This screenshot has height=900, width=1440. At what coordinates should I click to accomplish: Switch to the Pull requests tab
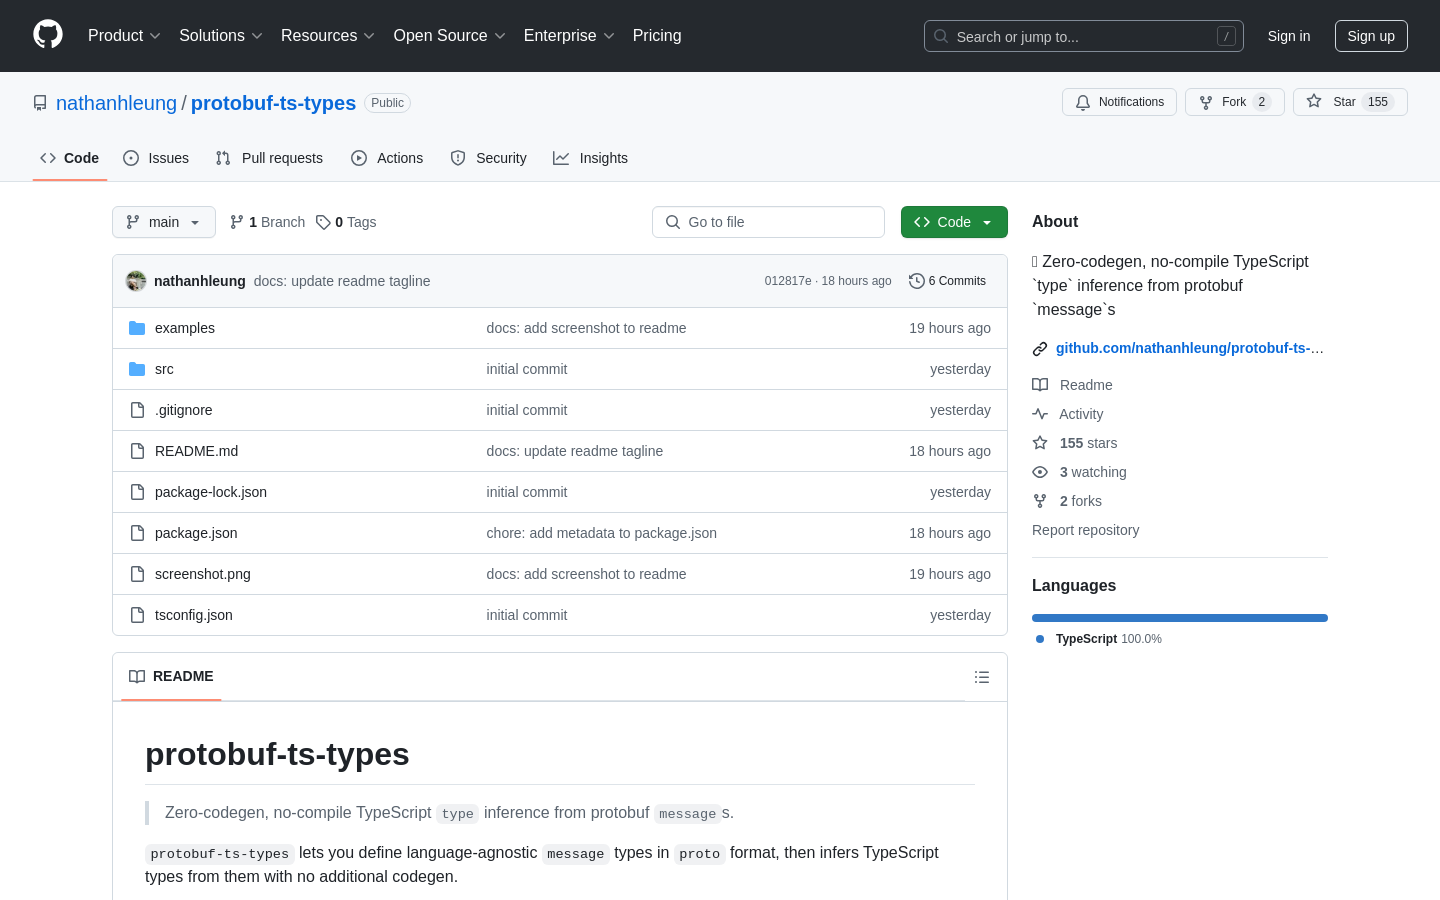pos(269,158)
